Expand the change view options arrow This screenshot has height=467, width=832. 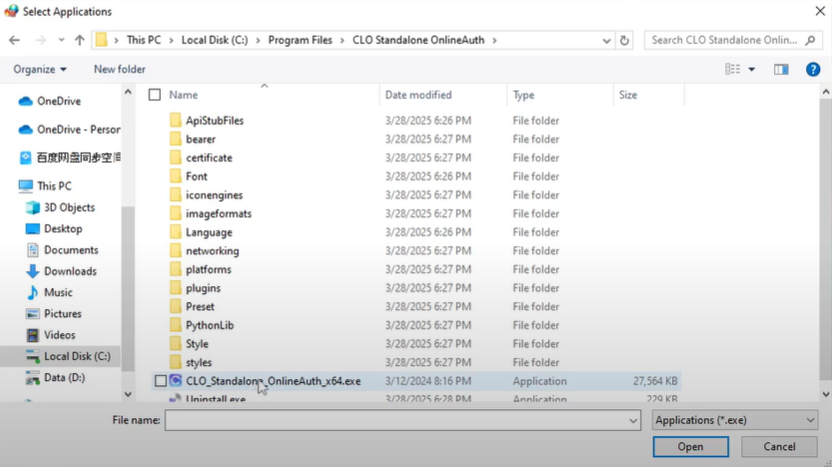pyautogui.click(x=752, y=69)
